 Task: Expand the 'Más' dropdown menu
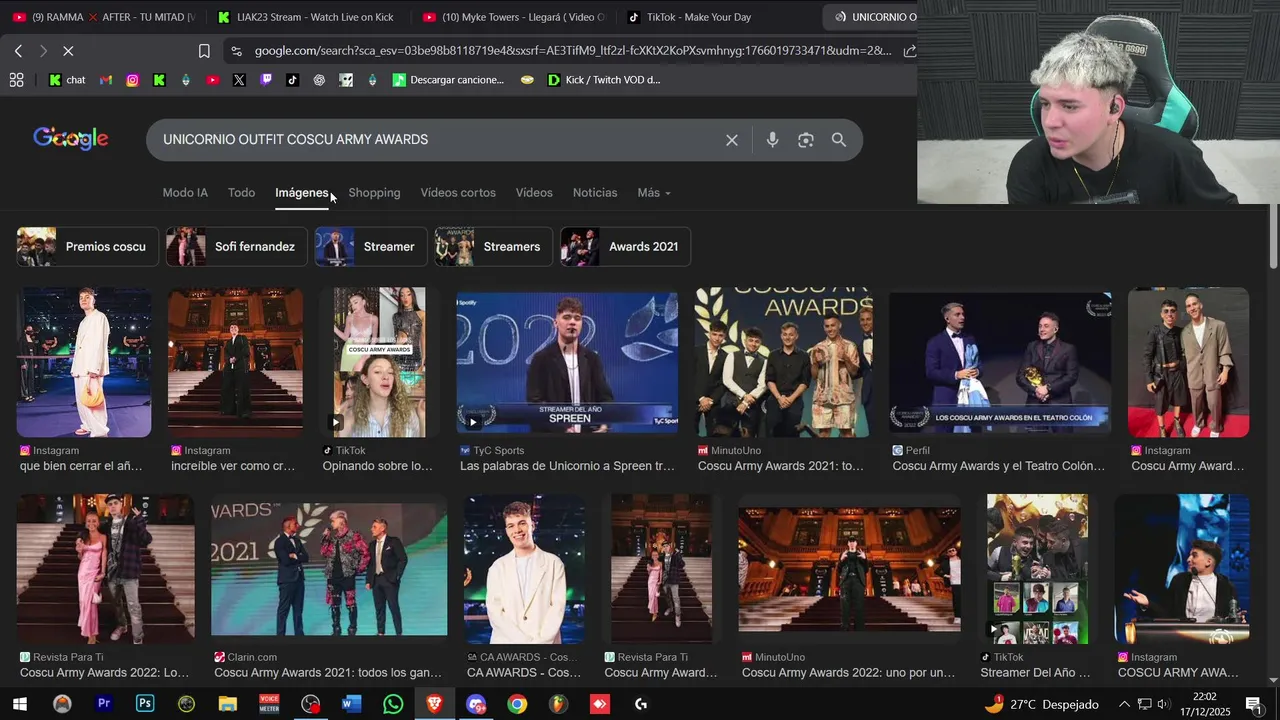coord(654,193)
